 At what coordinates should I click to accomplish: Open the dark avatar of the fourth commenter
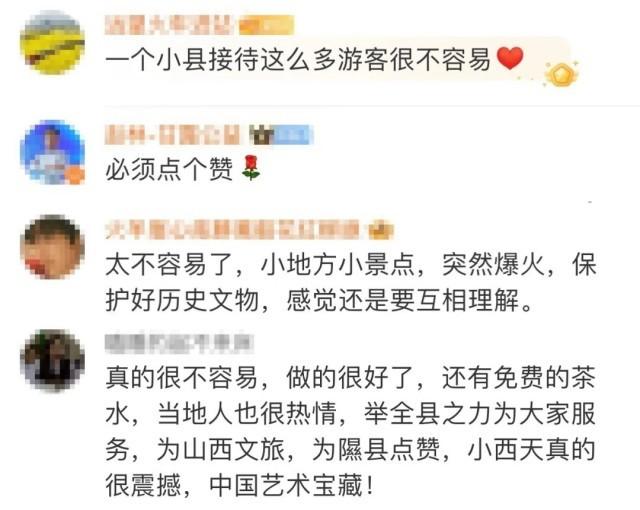[x=52, y=361]
